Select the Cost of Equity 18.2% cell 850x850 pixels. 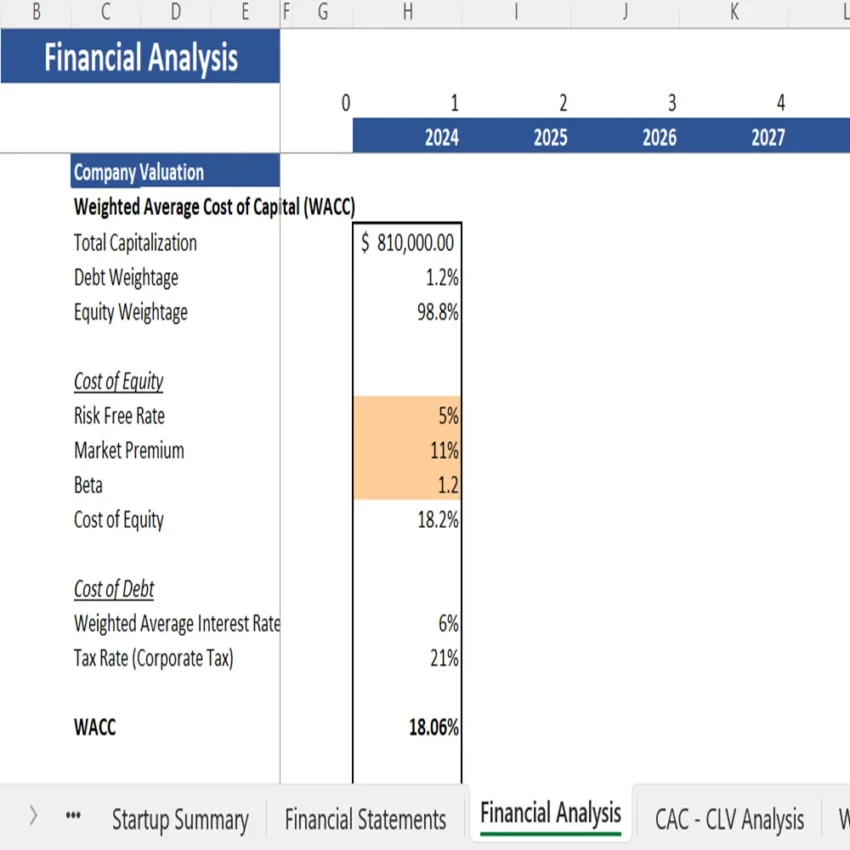click(407, 519)
